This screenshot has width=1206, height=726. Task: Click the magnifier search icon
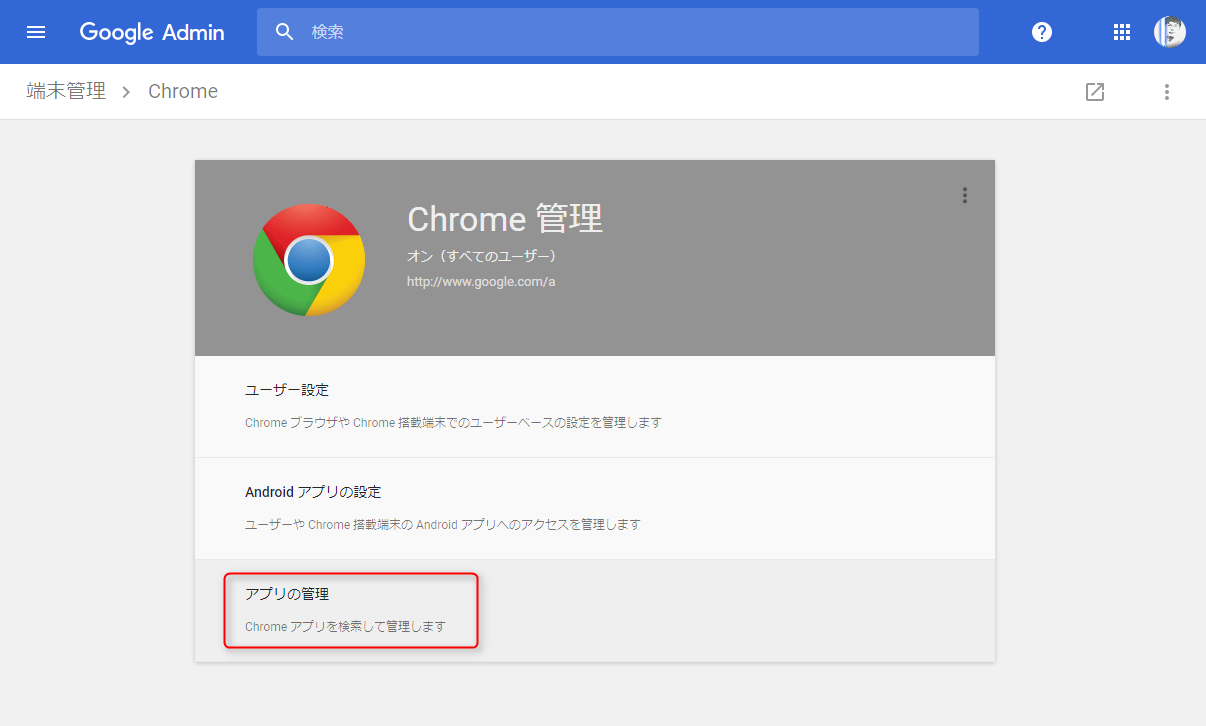tap(285, 32)
